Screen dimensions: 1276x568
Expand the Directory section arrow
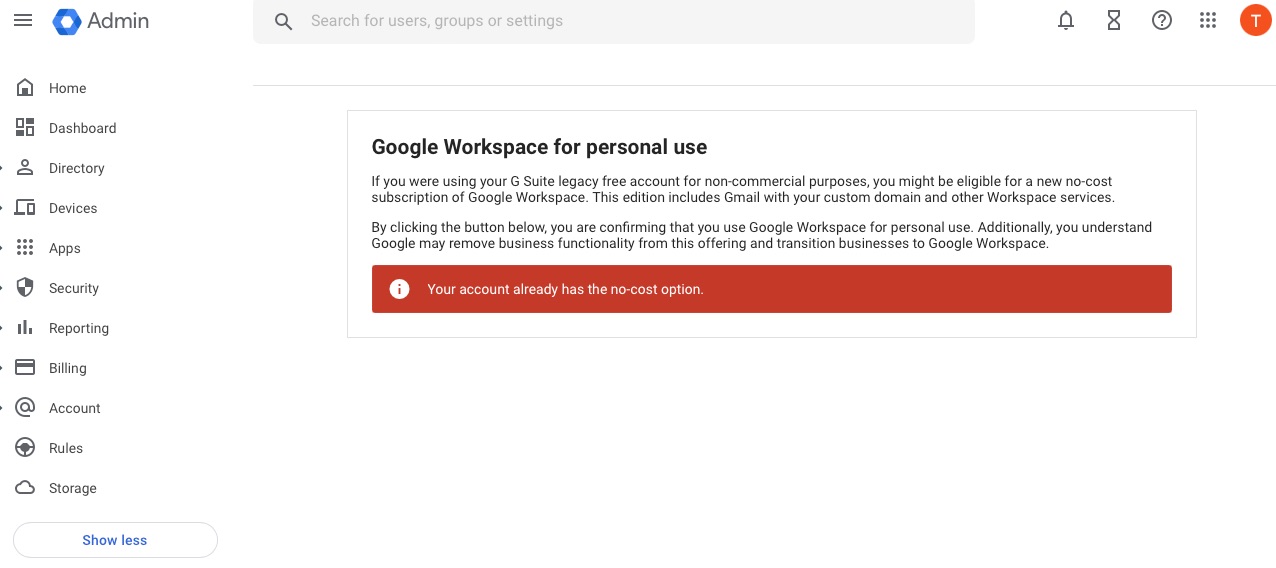pyautogui.click(x=3, y=168)
